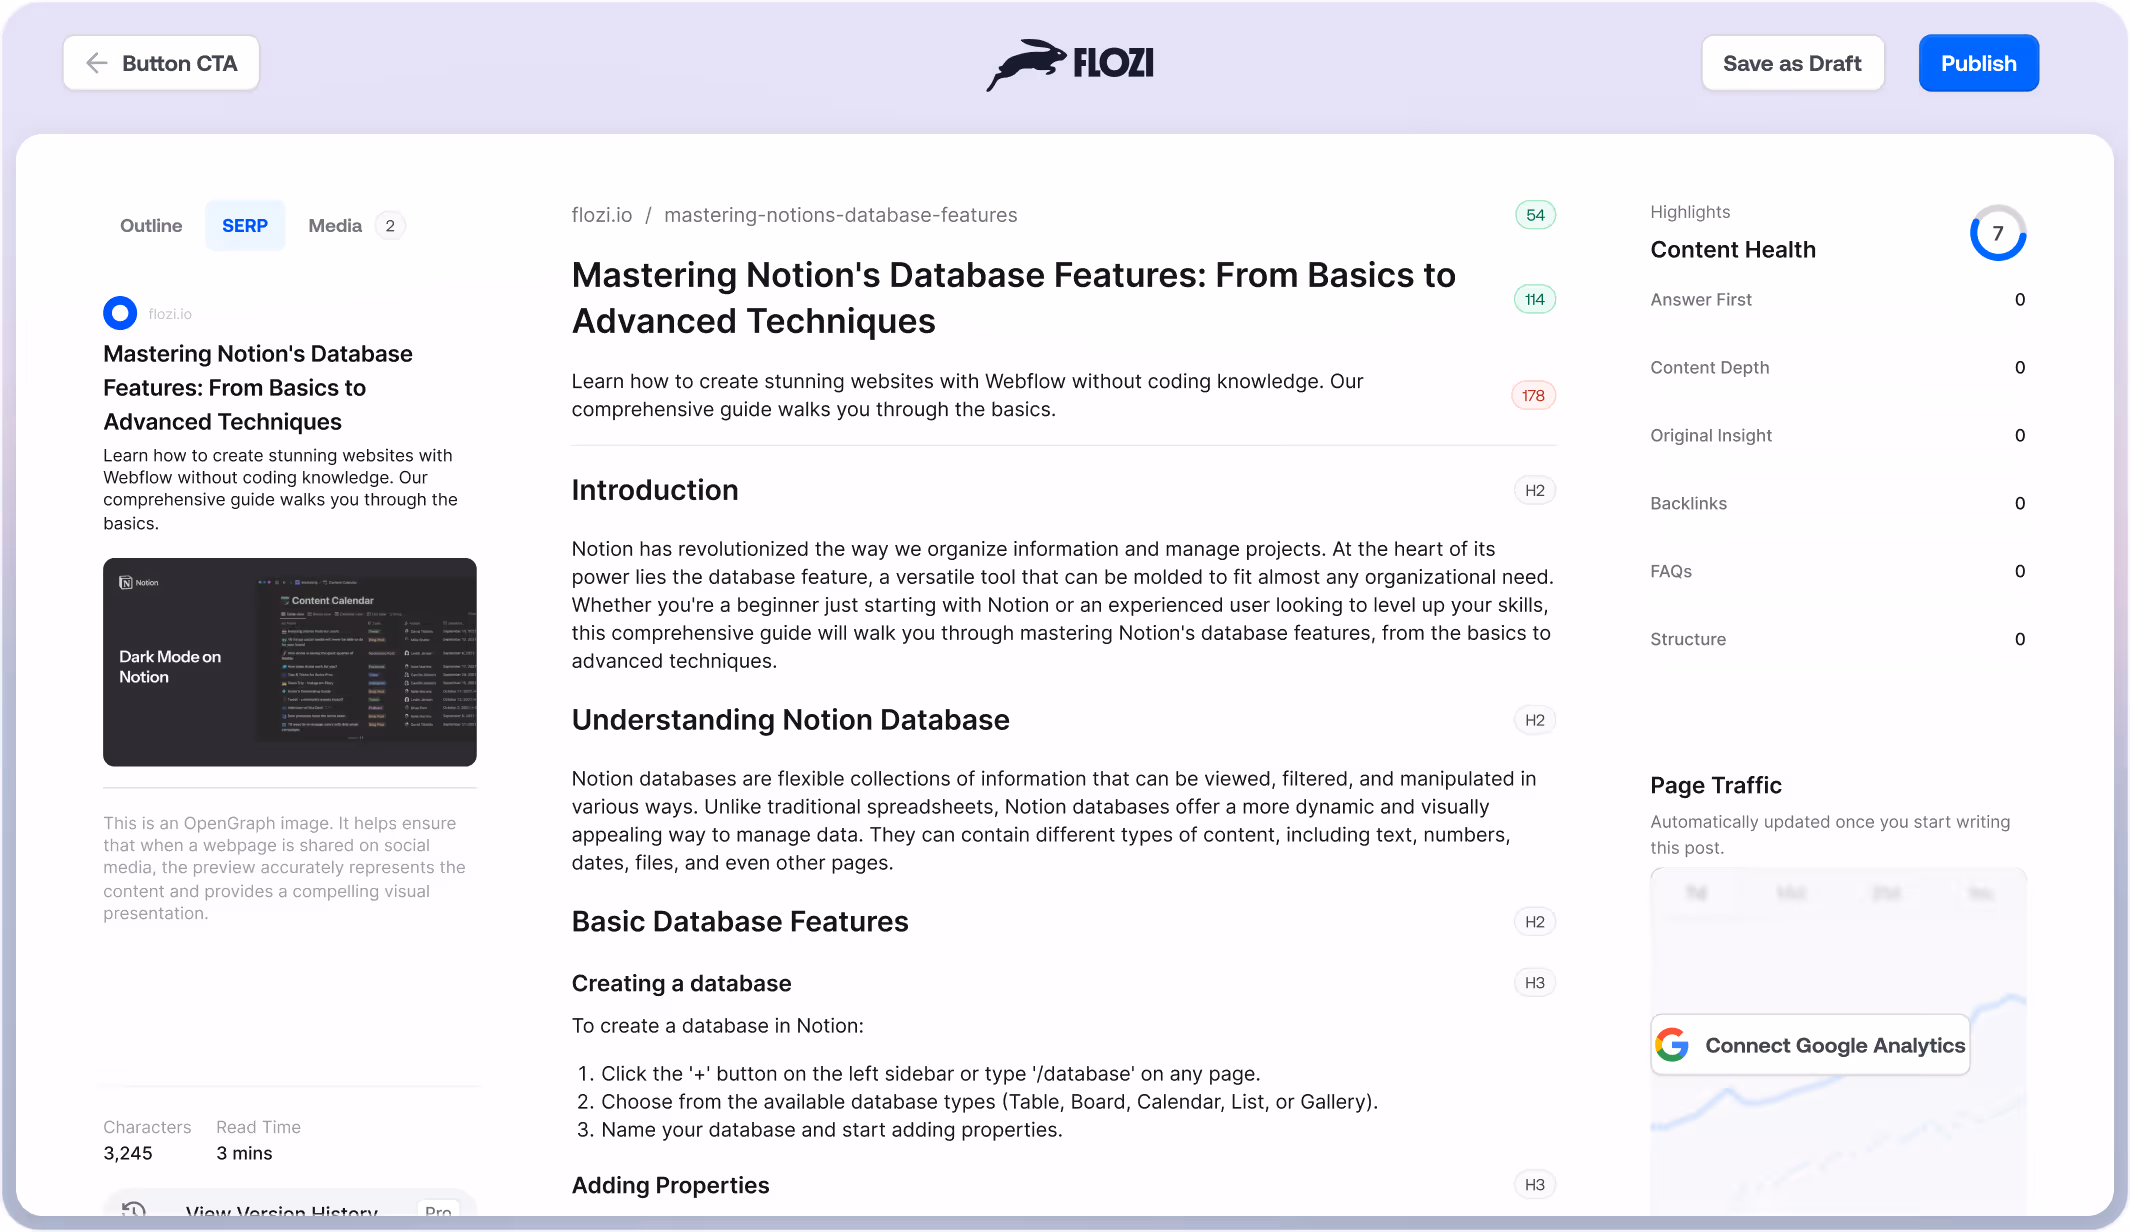Image resolution: width=2130 pixels, height=1232 pixels.
Task: Select the Creating a database H3 badge
Action: click(x=1535, y=983)
